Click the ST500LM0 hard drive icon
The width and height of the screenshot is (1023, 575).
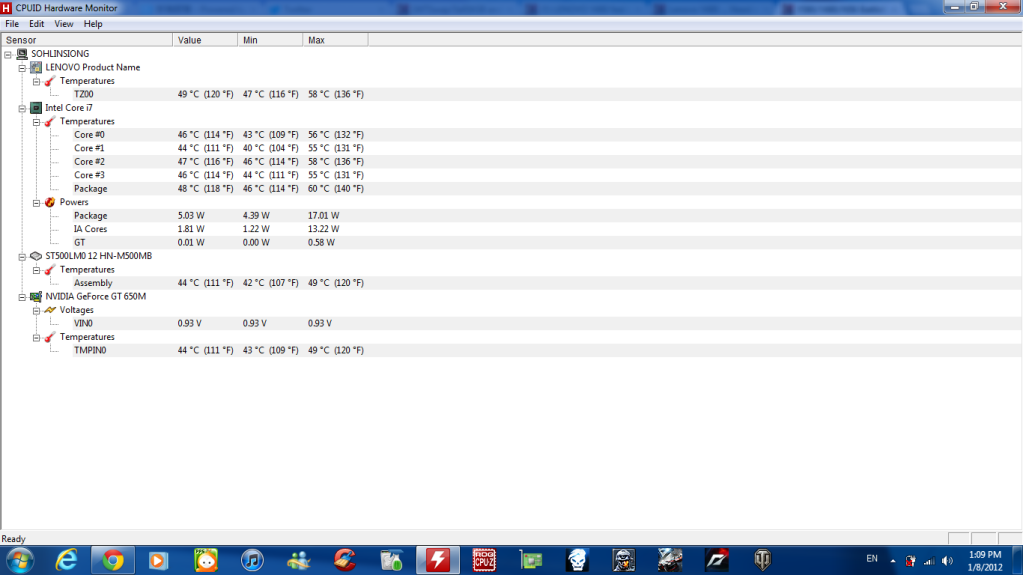click(36, 256)
